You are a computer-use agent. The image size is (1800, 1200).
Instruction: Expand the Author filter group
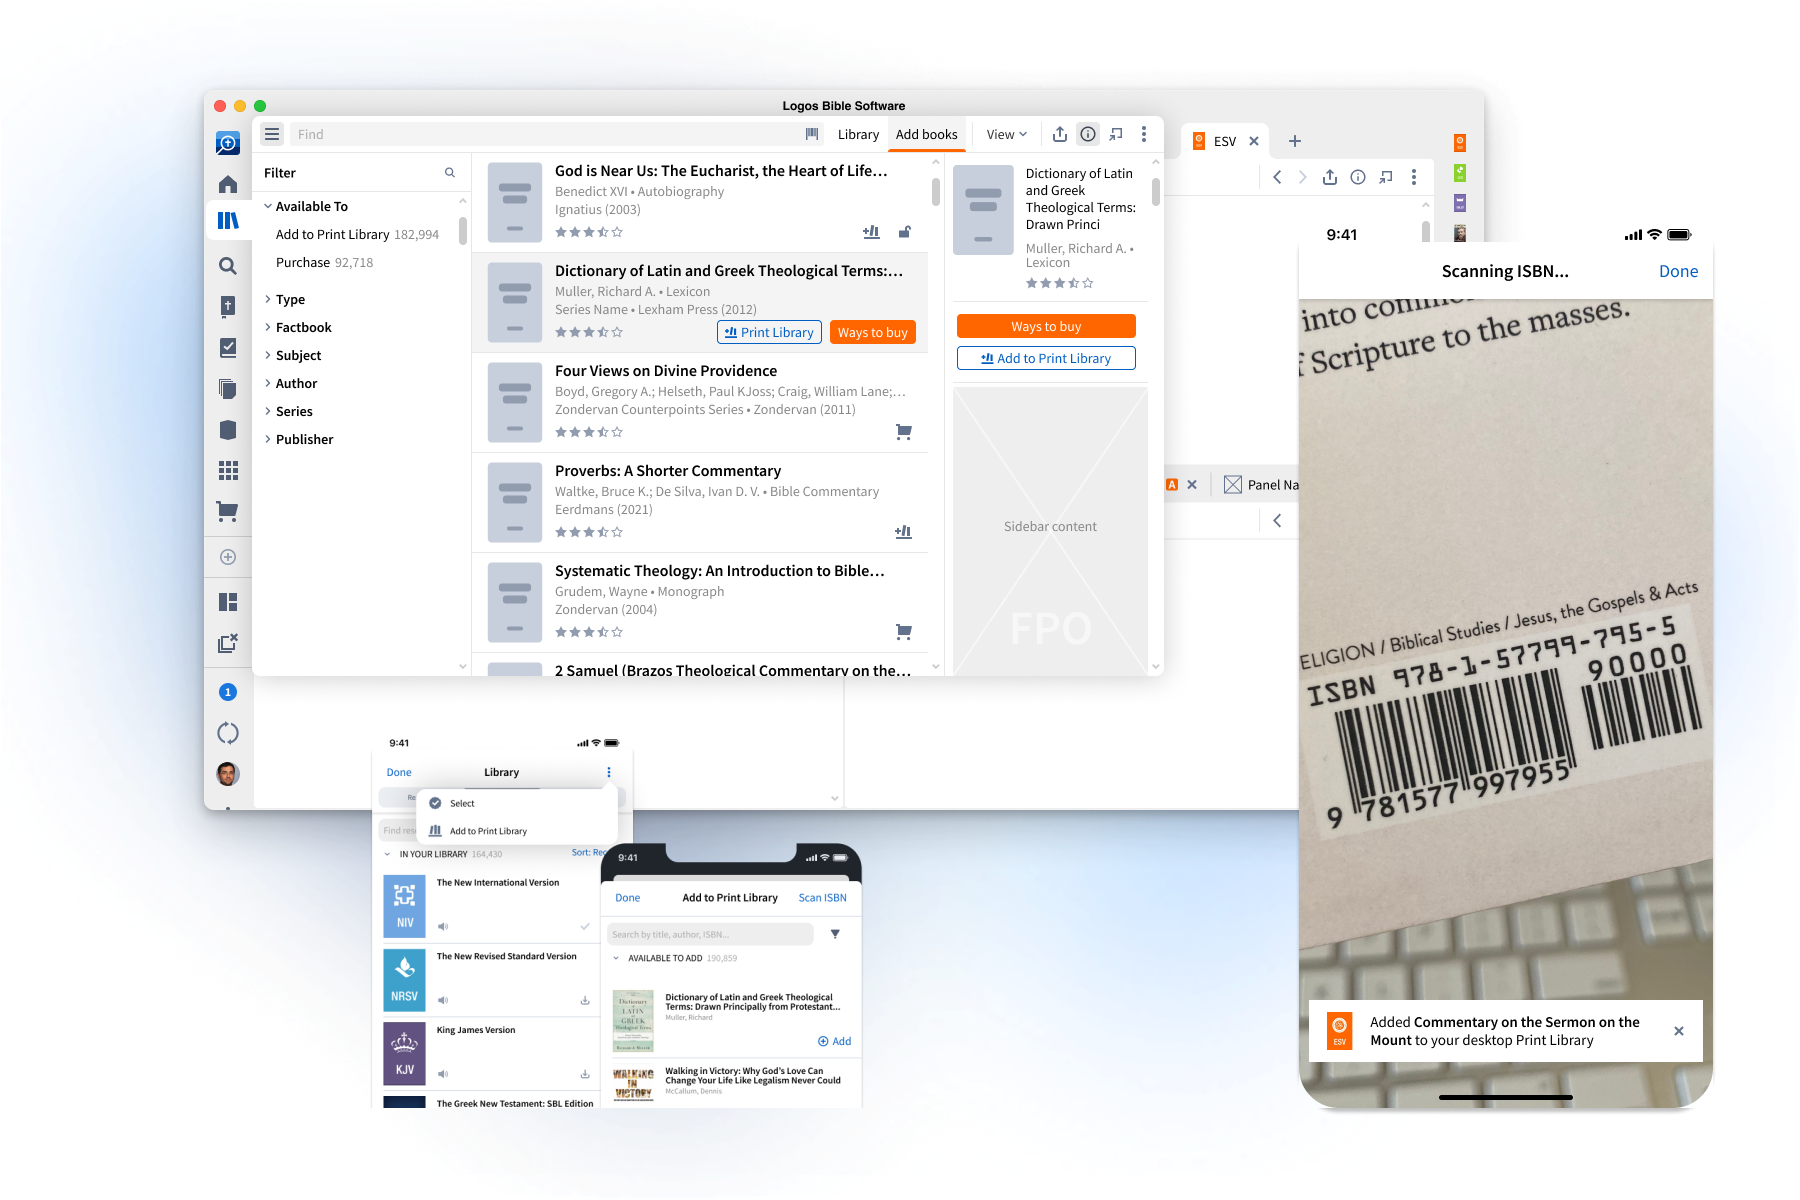click(x=268, y=383)
